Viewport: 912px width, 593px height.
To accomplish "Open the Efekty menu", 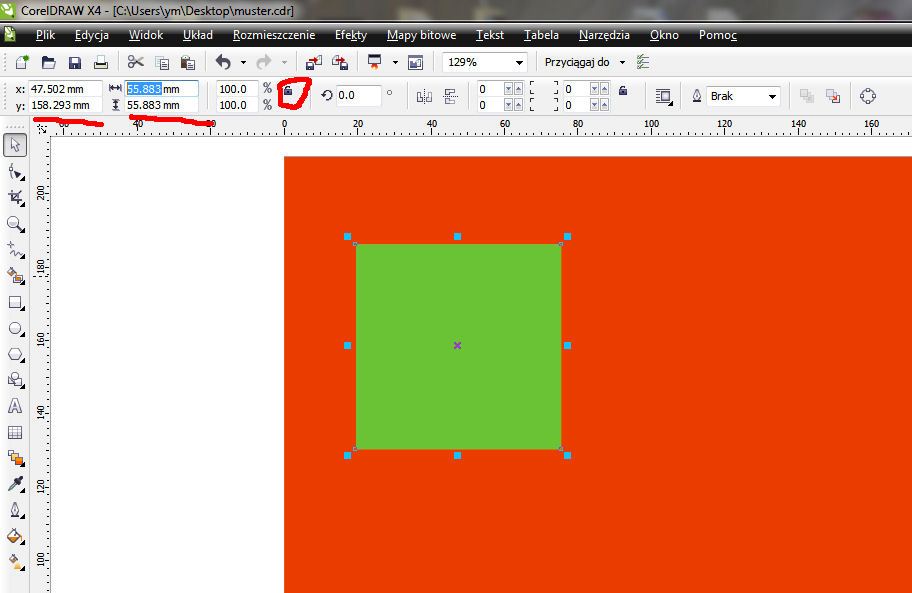I will (x=350, y=35).
